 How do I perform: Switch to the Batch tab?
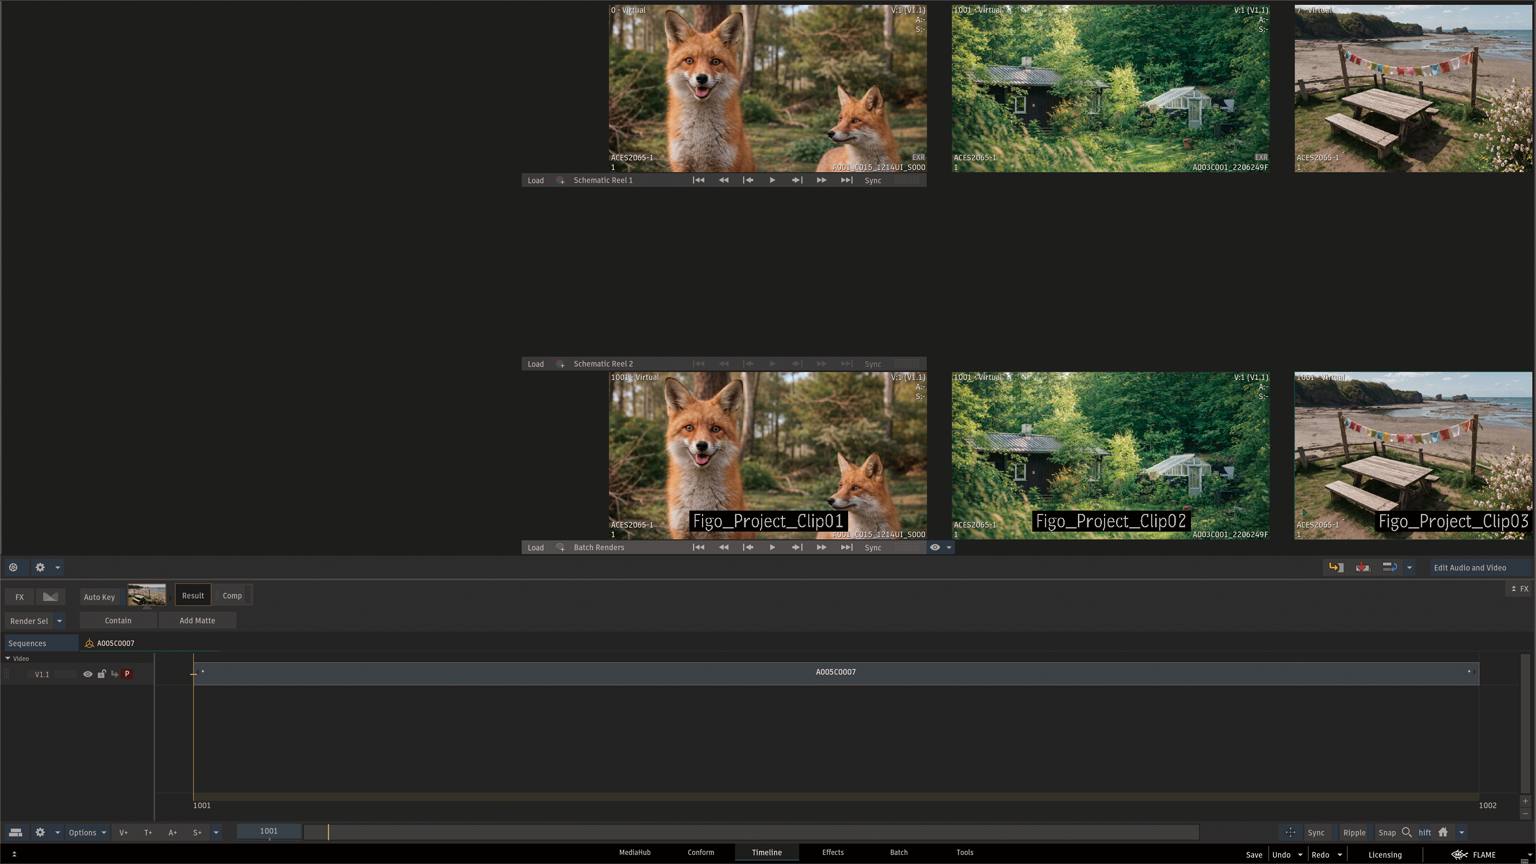pyautogui.click(x=898, y=853)
